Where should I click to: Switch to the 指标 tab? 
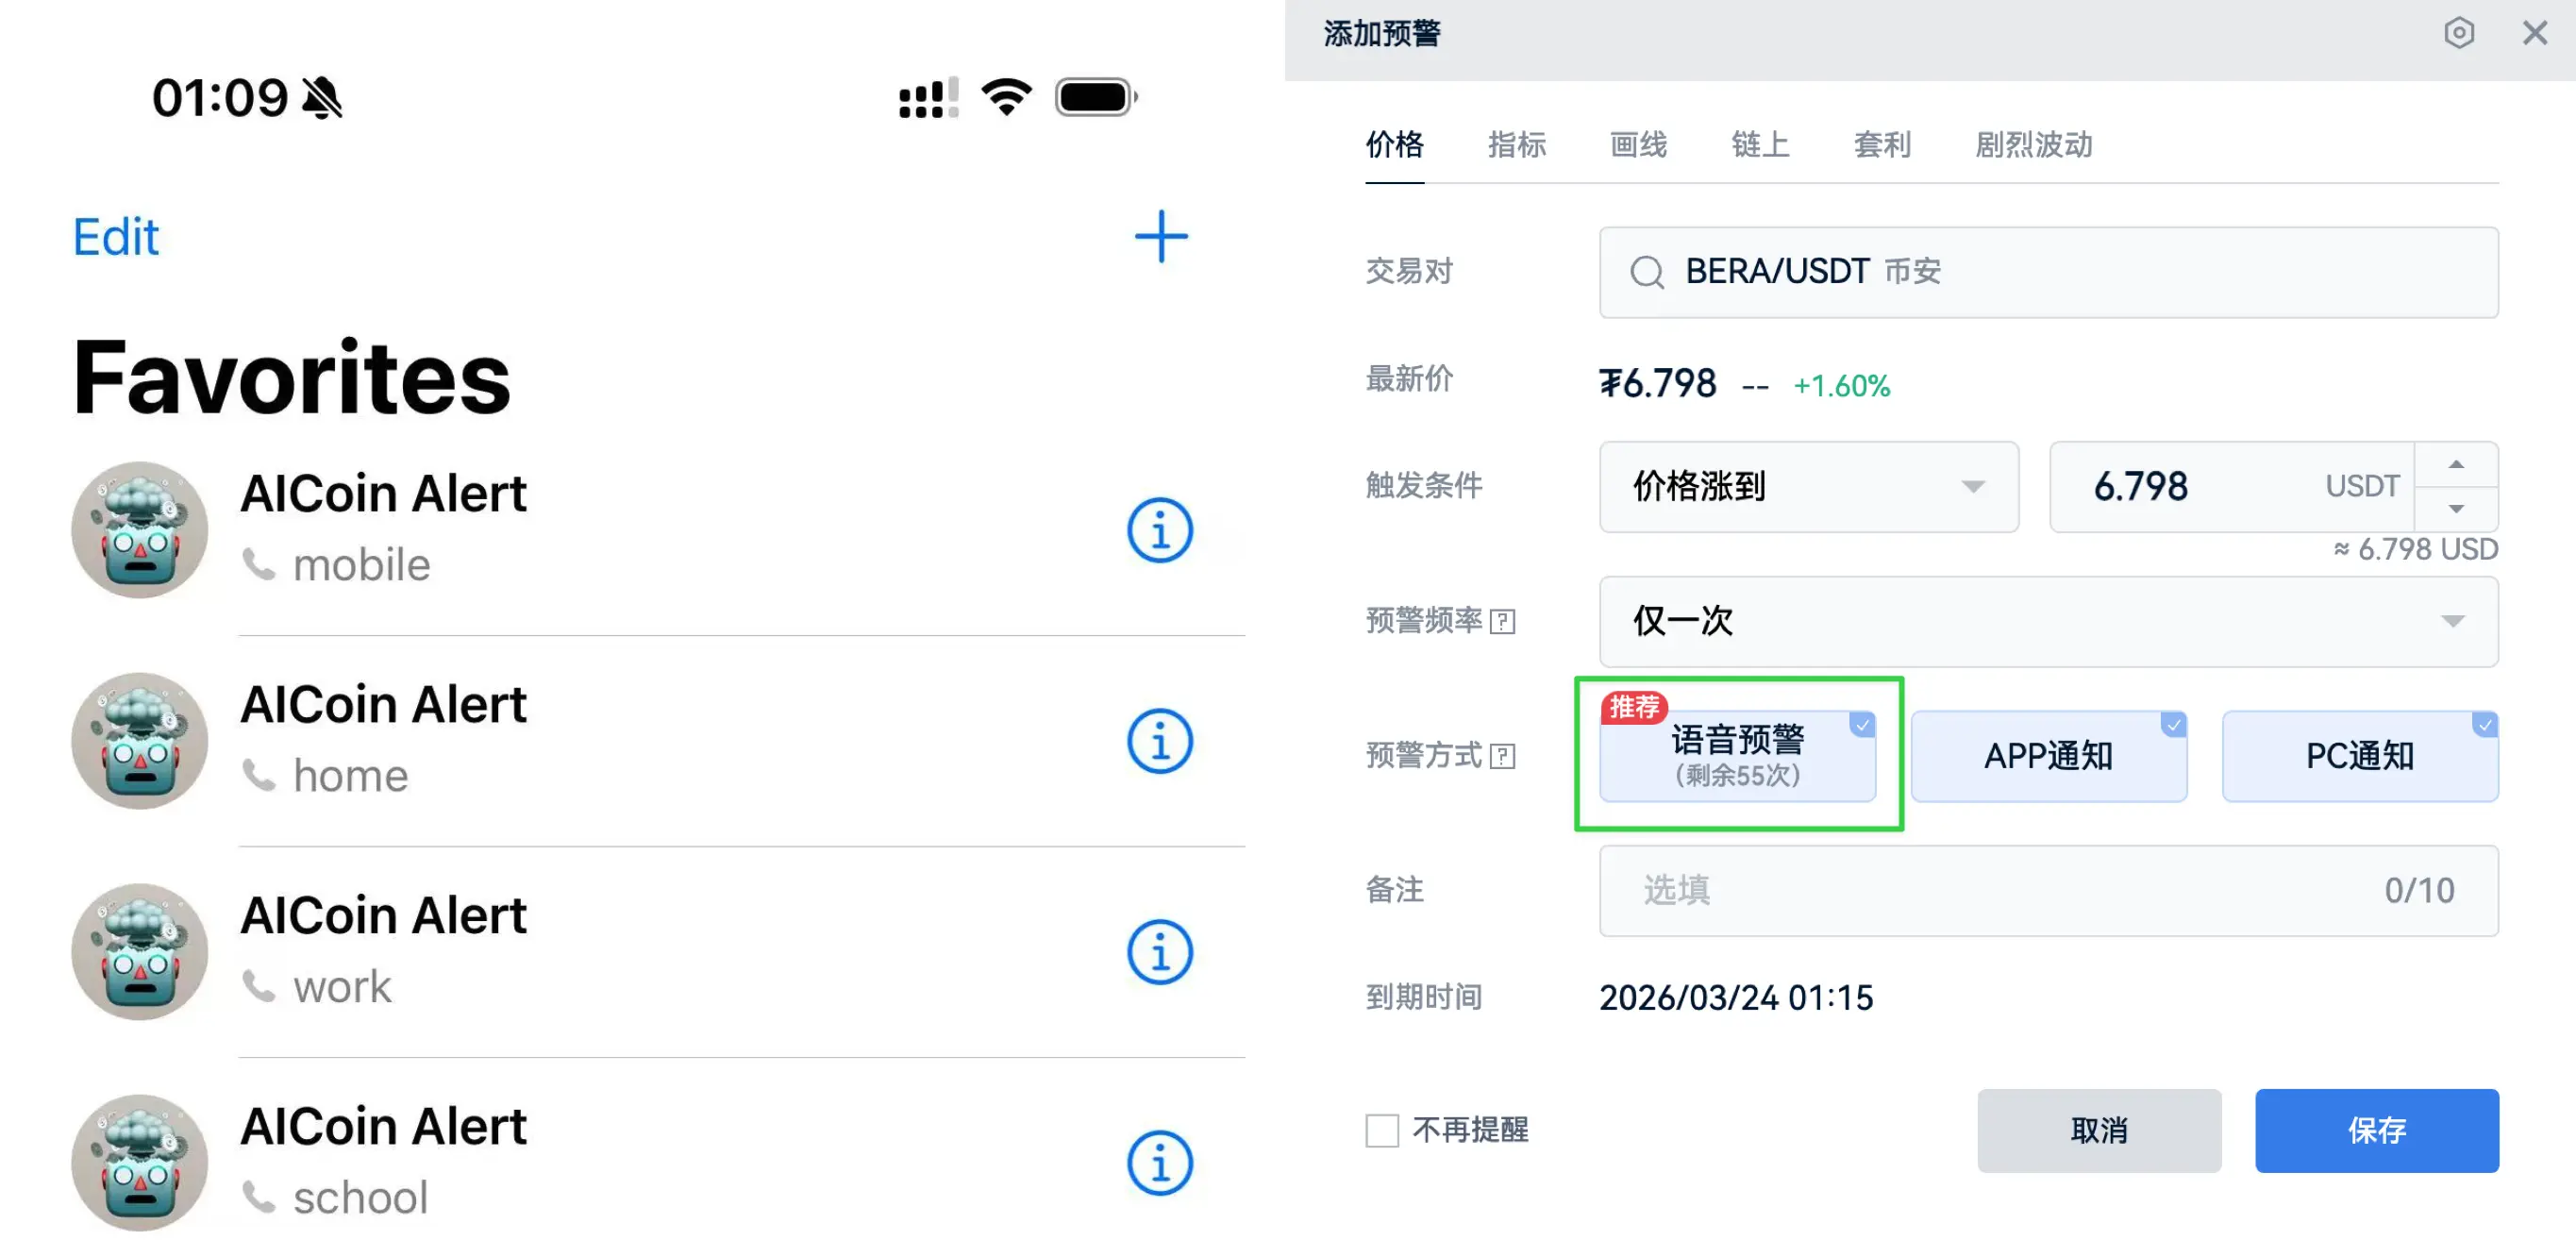tap(1516, 146)
